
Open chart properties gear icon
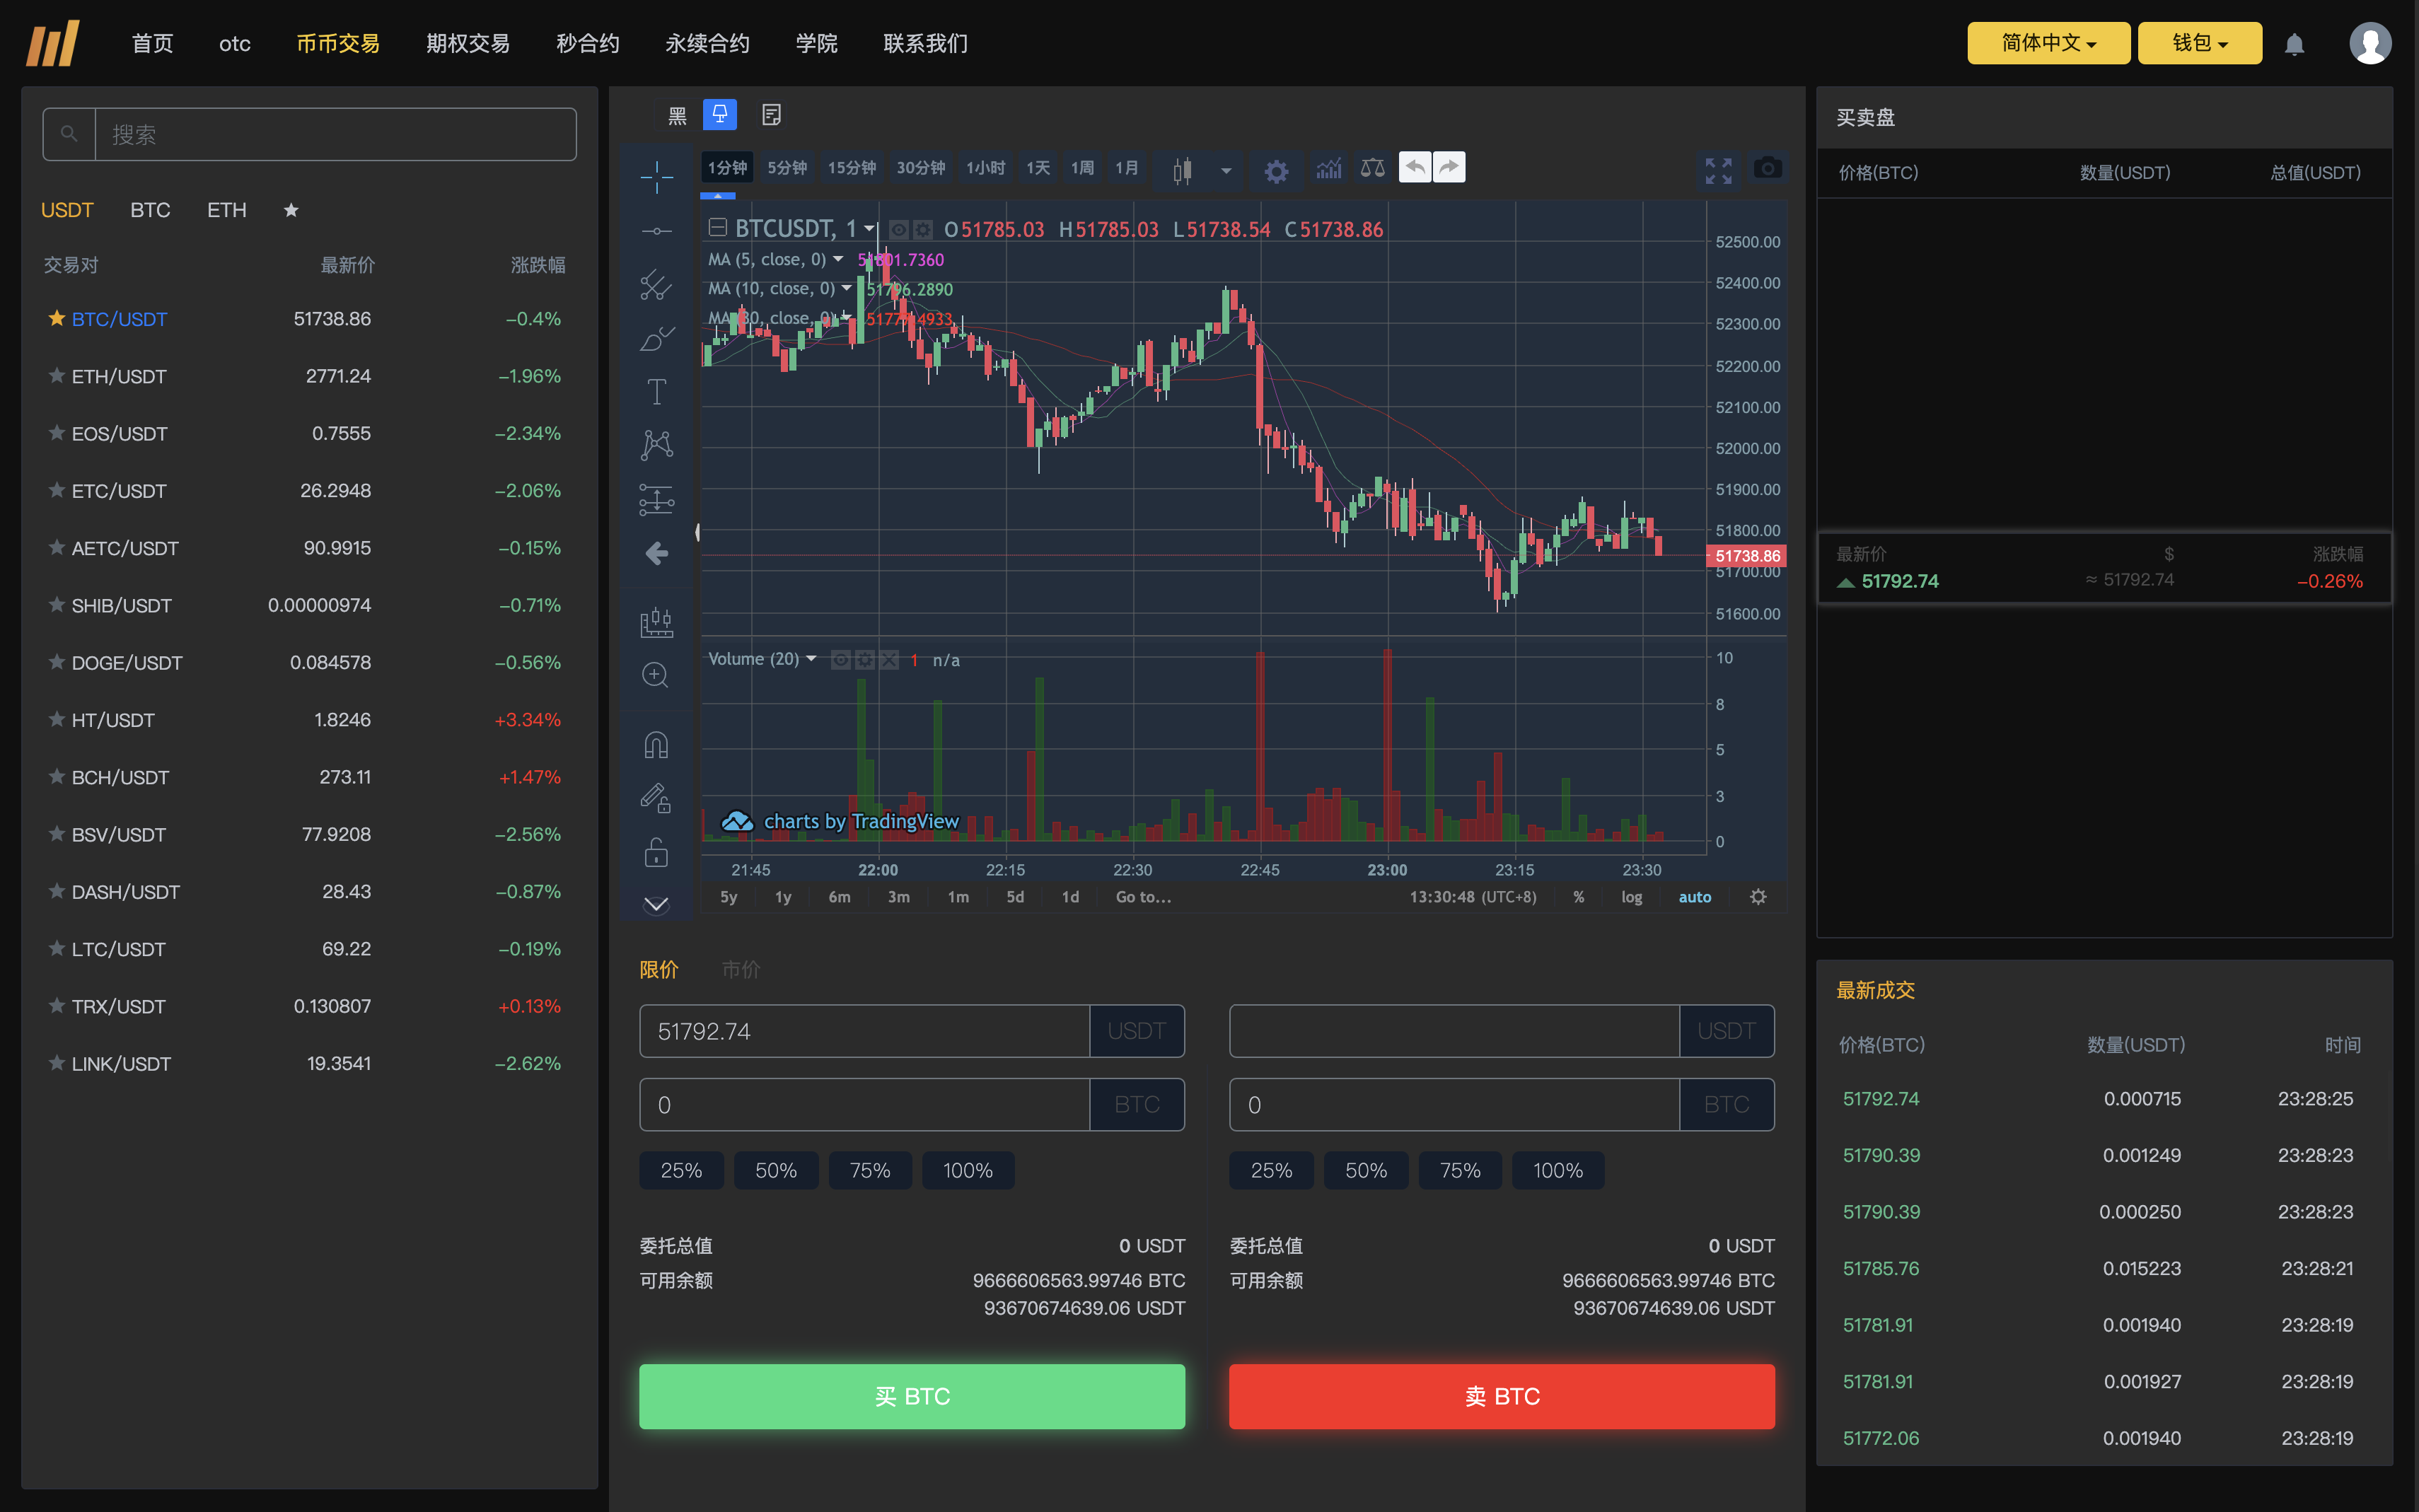1276,171
